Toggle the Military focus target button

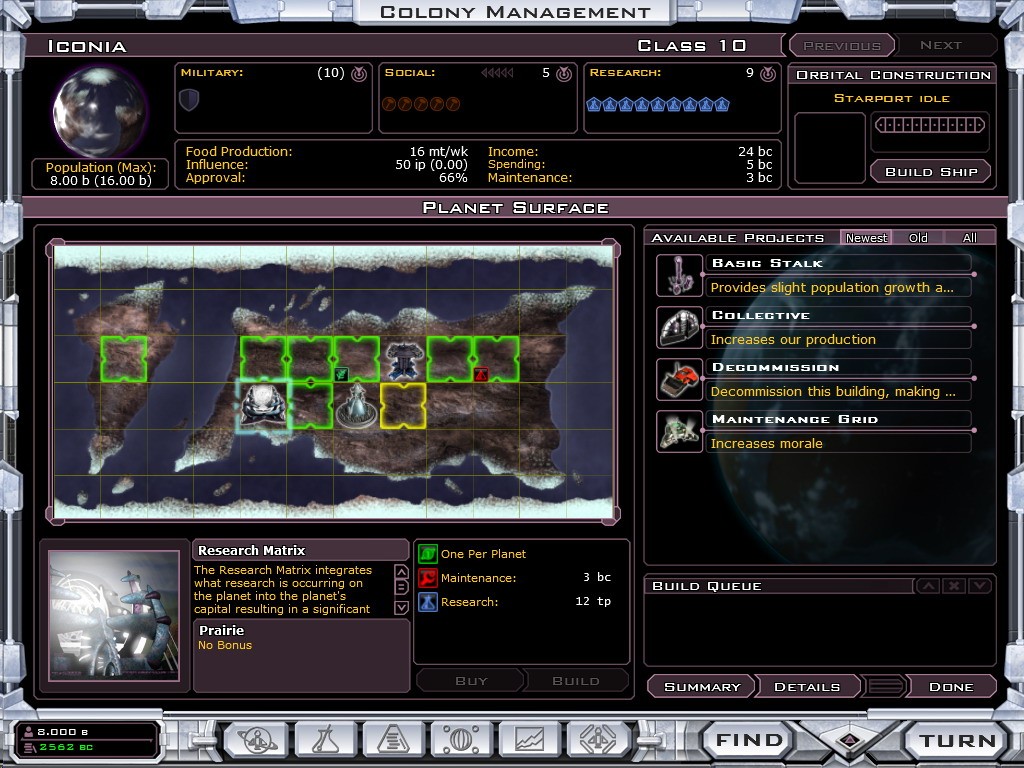coord(358,74)
